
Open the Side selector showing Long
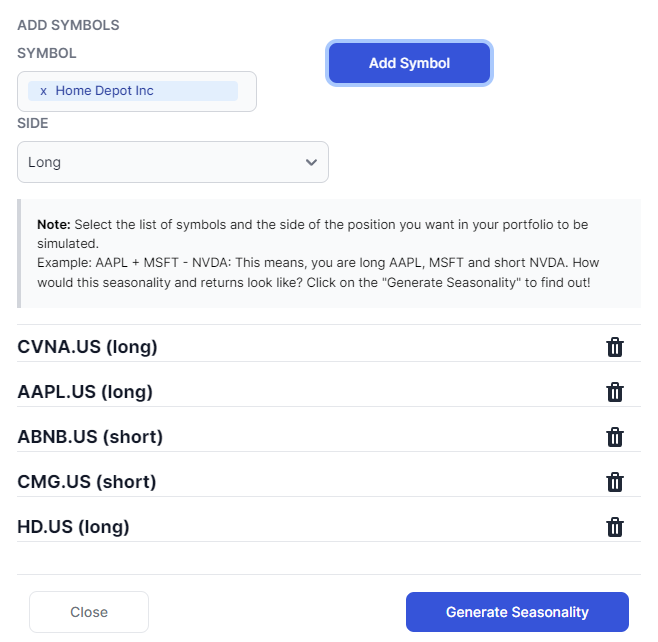(x=172, y=162)
